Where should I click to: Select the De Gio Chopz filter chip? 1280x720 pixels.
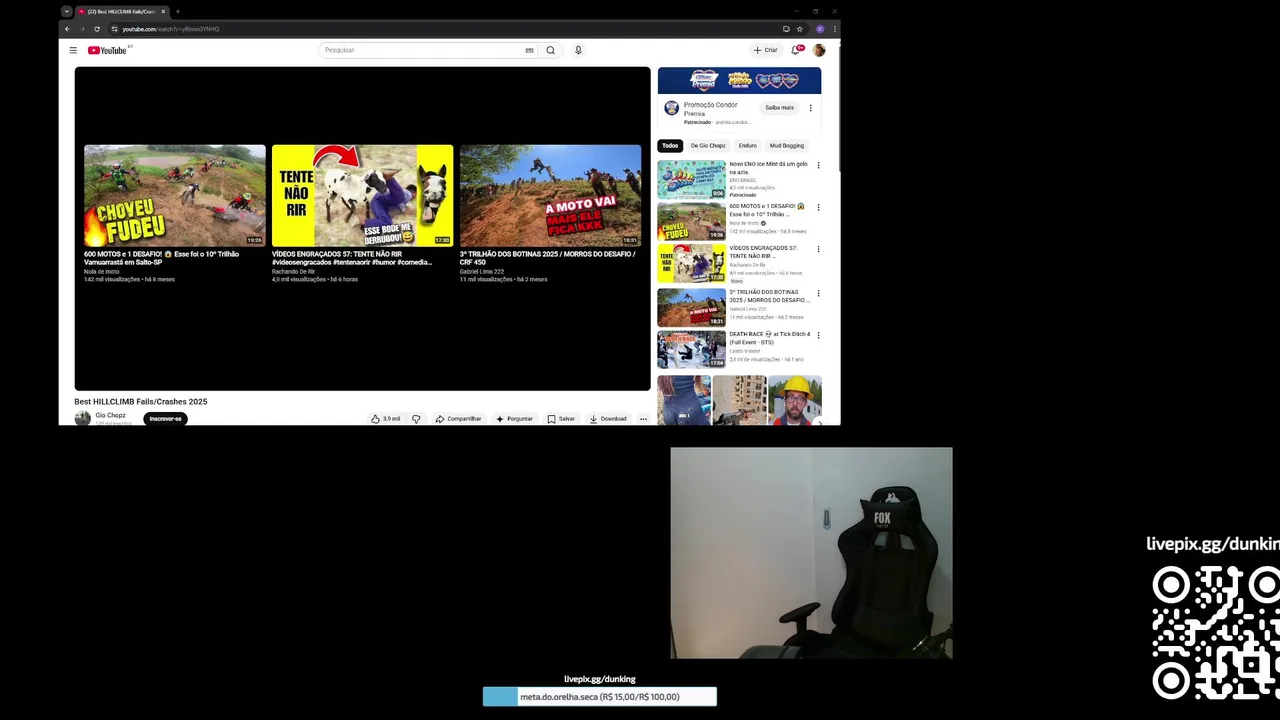click(x=708, y=146)
